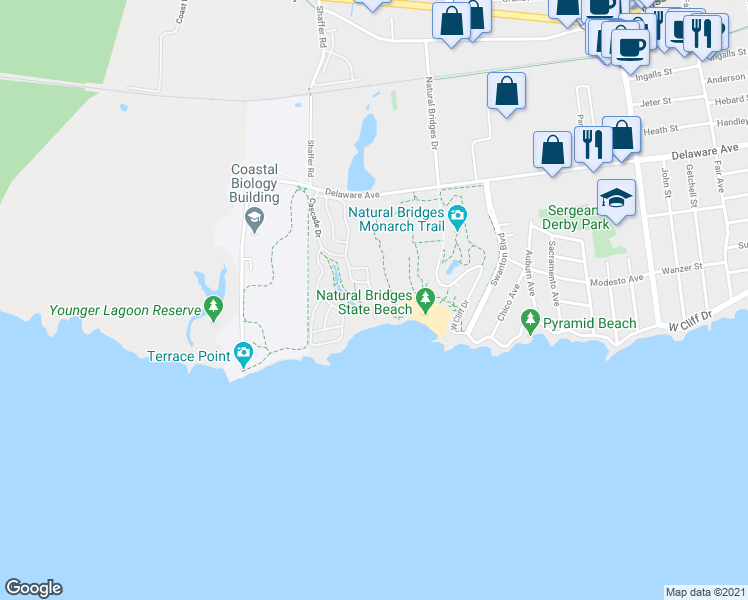Viewport: 748px width, 600px height.
Task: Click the Natural Bridges State Beach label text
Action: click(x=364, y=302)
